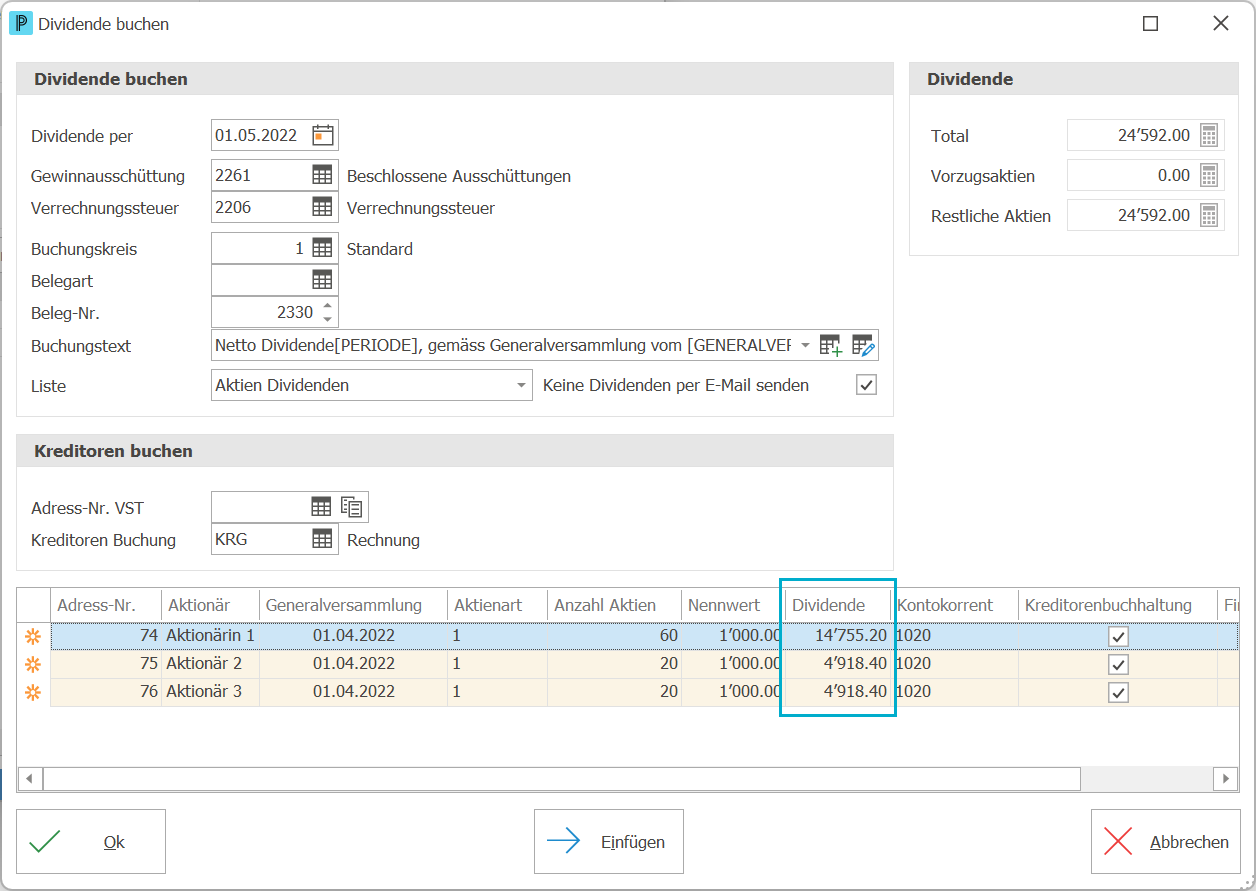Viewport: 1256px width, 891px height.
Task: Click the Anzahl Aktien column header
Action: [x=615, y=605]
